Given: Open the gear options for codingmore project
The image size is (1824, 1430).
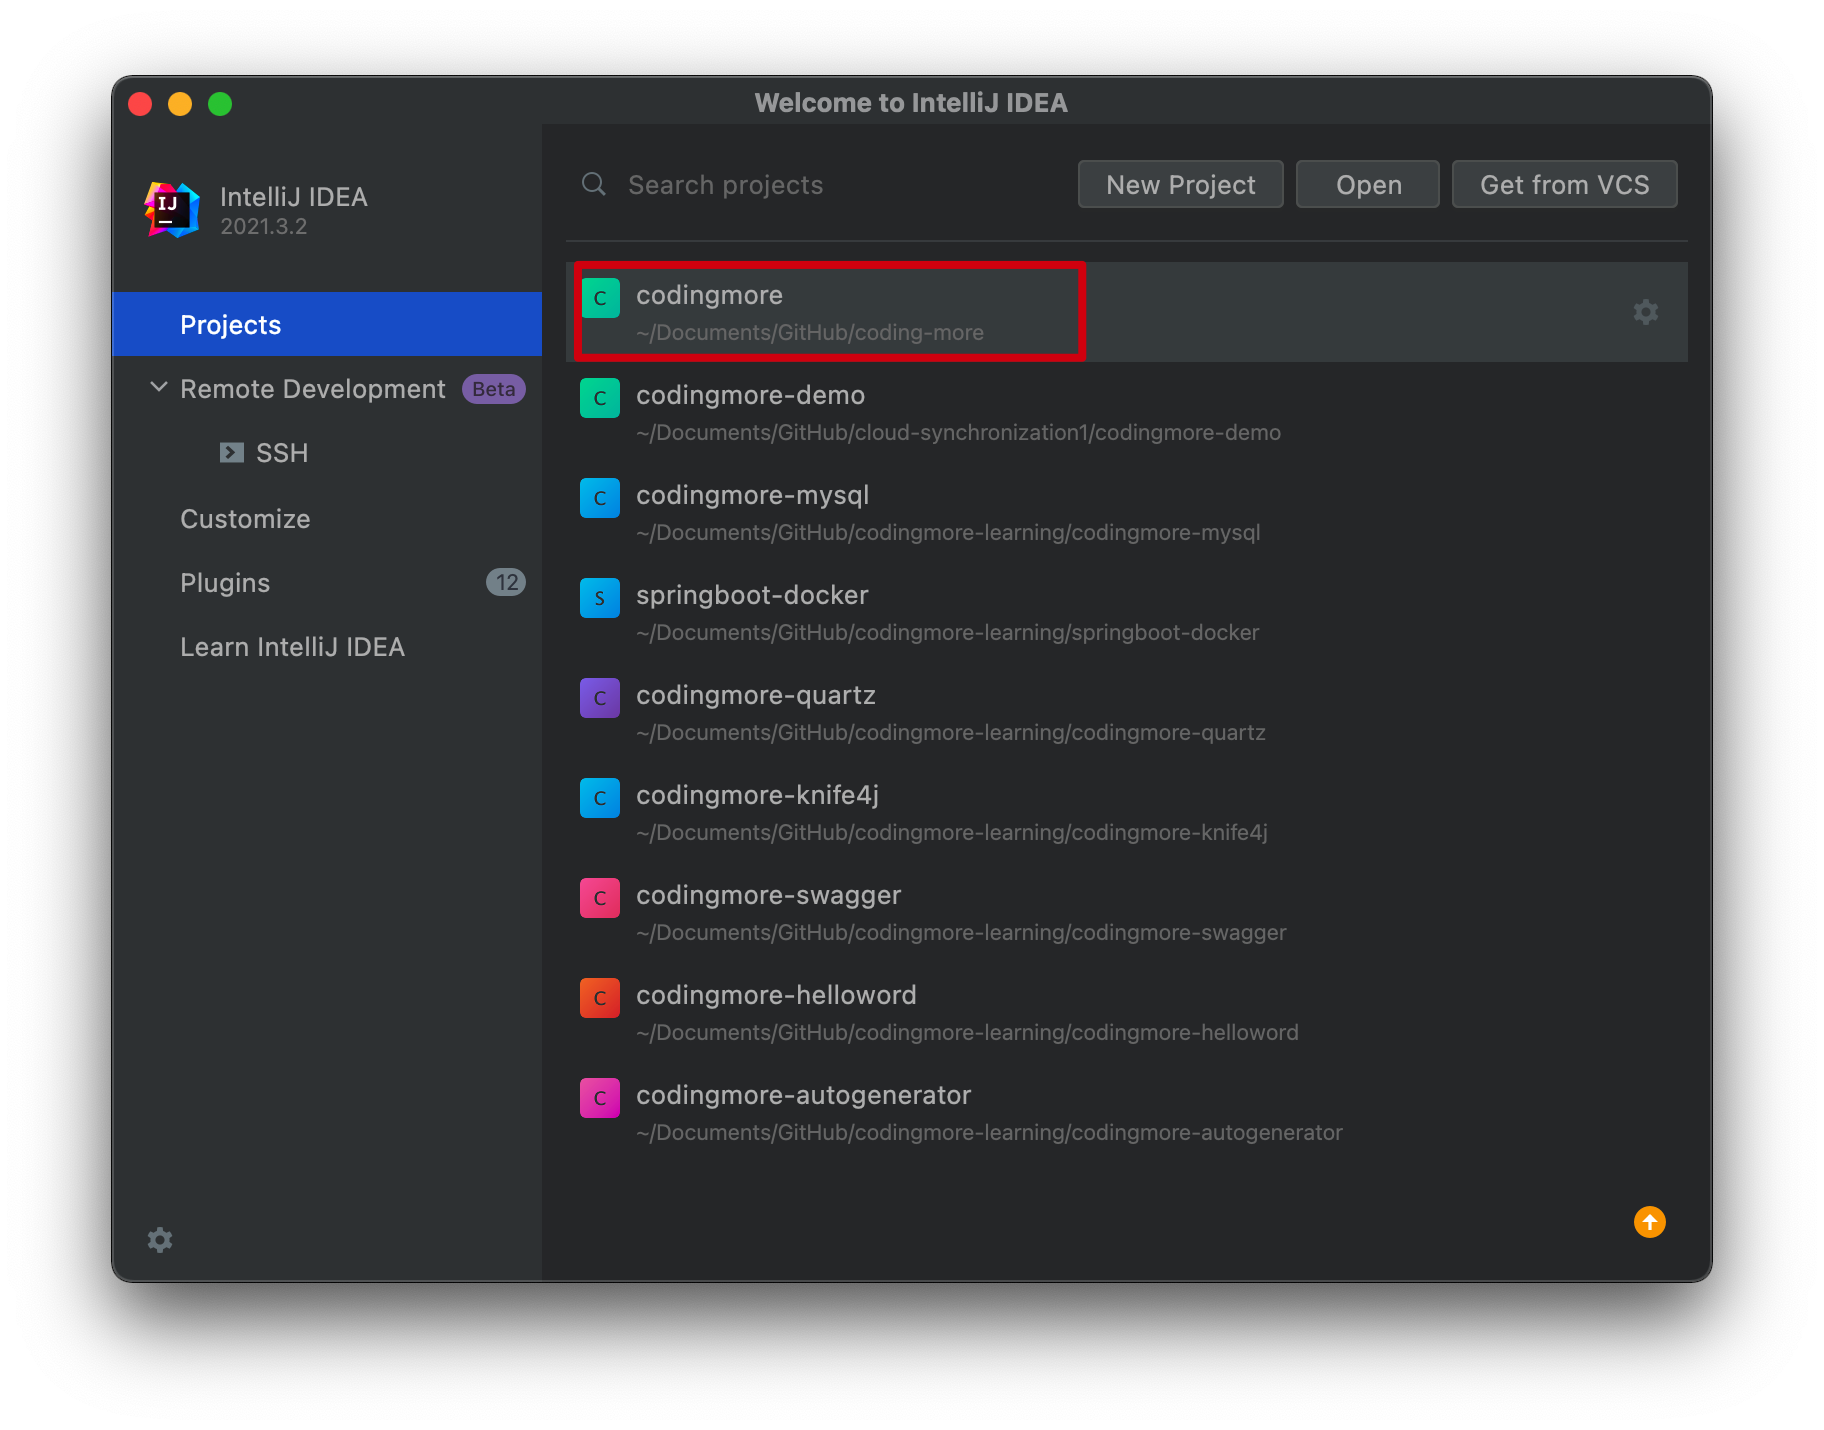Looking at the screenshot, I should point(1645,312).
